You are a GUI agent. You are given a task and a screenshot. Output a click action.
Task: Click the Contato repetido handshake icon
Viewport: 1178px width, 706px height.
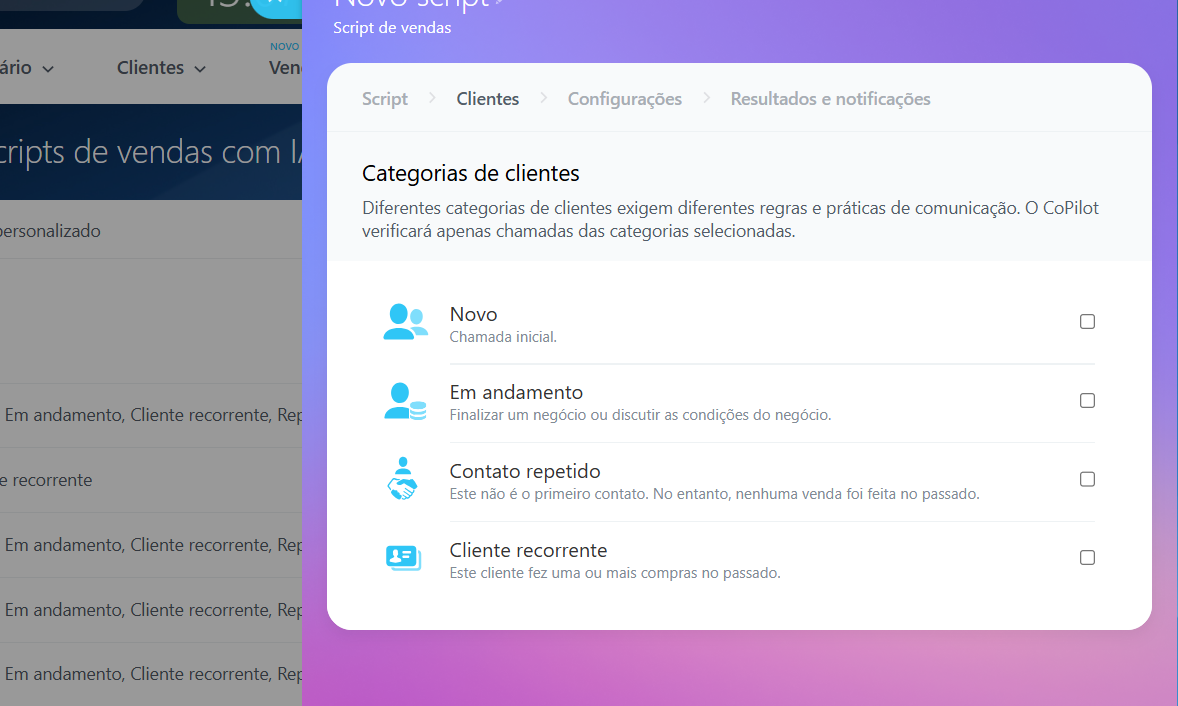(x=402, y=479)
